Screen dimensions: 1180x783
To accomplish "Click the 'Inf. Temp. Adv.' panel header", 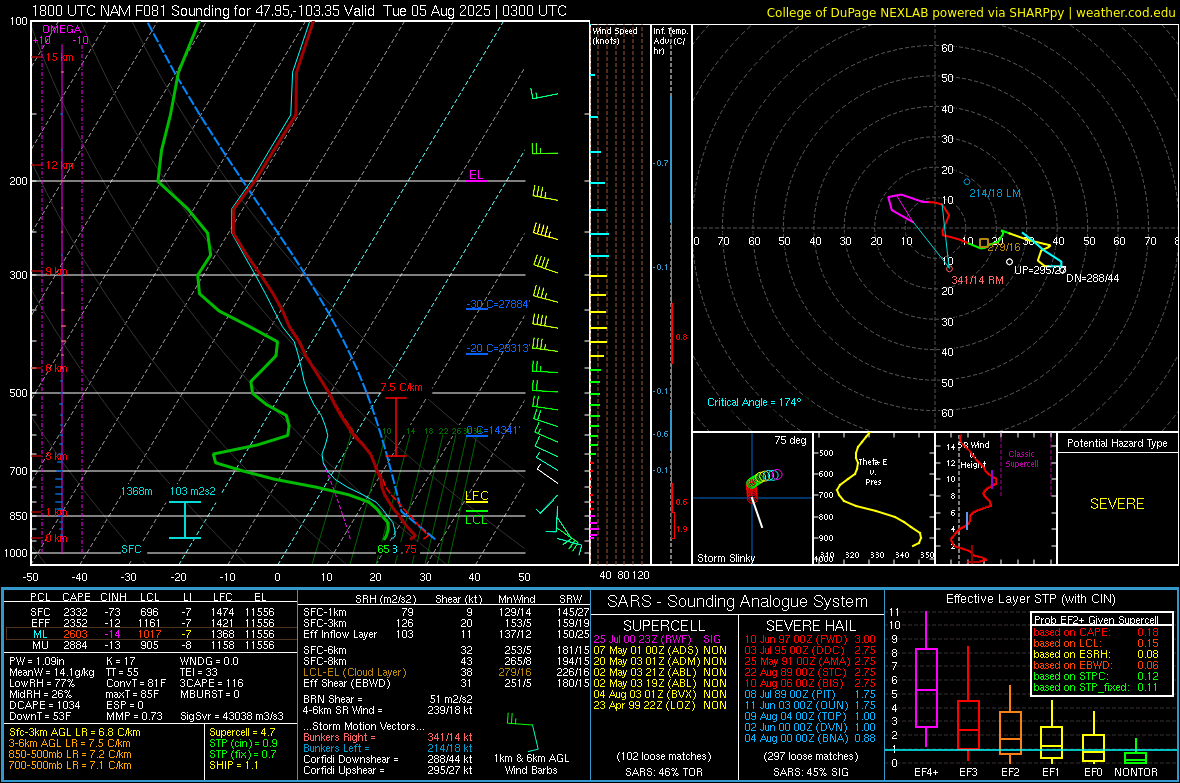I will coord(670,40).
